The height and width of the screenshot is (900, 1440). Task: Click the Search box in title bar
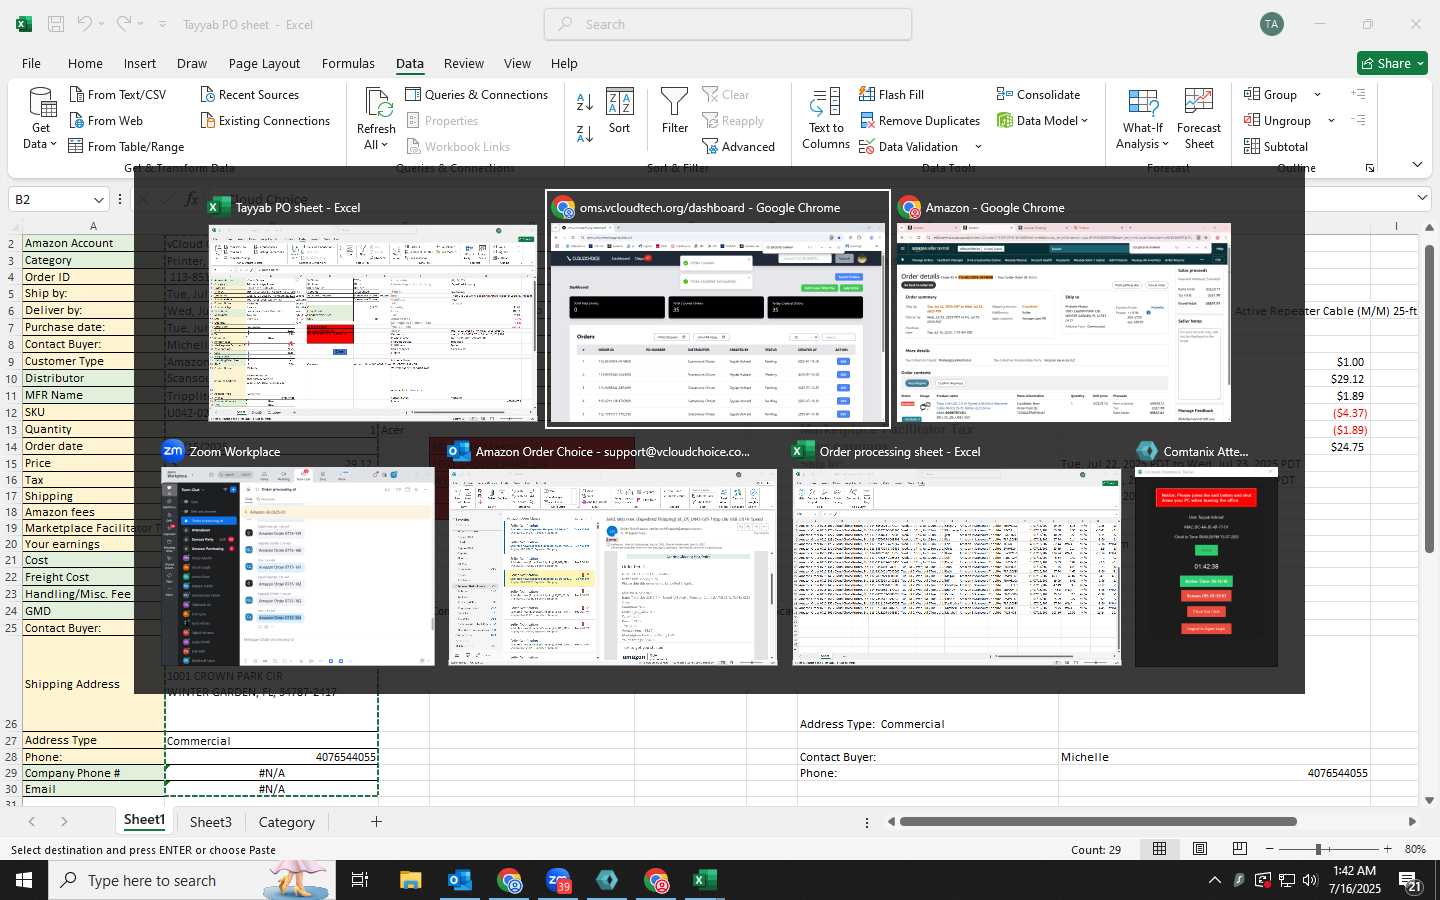[728, 24]
